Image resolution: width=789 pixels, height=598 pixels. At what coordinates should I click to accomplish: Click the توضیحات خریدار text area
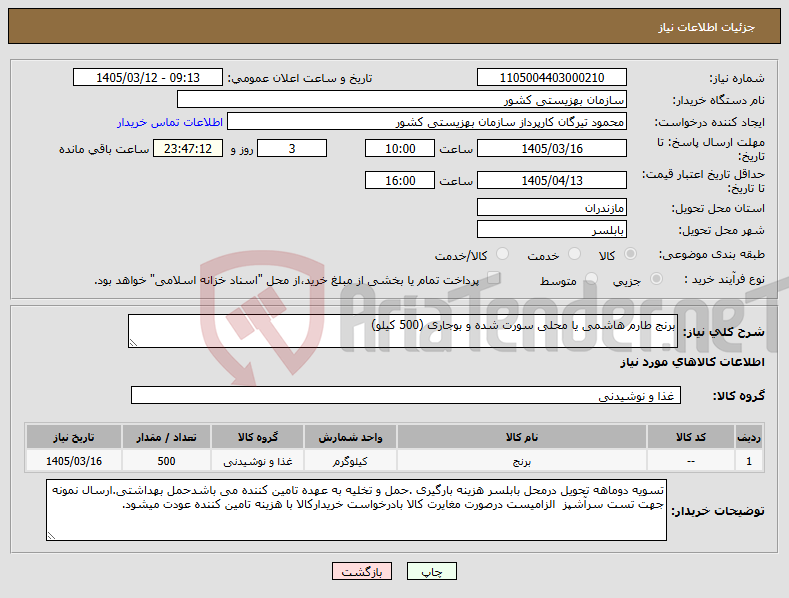pyautogui.click(x=356, y=510)
